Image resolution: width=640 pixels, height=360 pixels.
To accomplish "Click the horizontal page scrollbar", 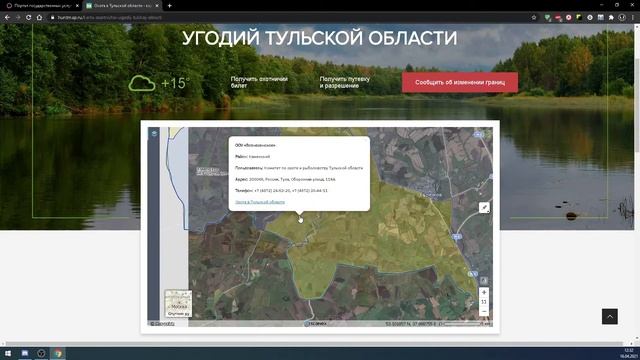I will pyautogui.click(x=314, y=344).
